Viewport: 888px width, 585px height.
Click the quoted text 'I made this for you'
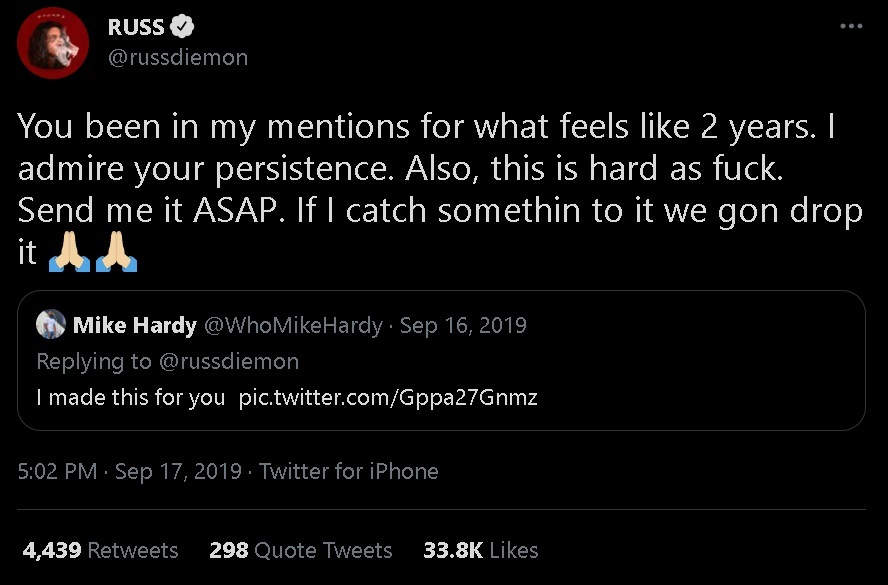(x=130, y=397)
